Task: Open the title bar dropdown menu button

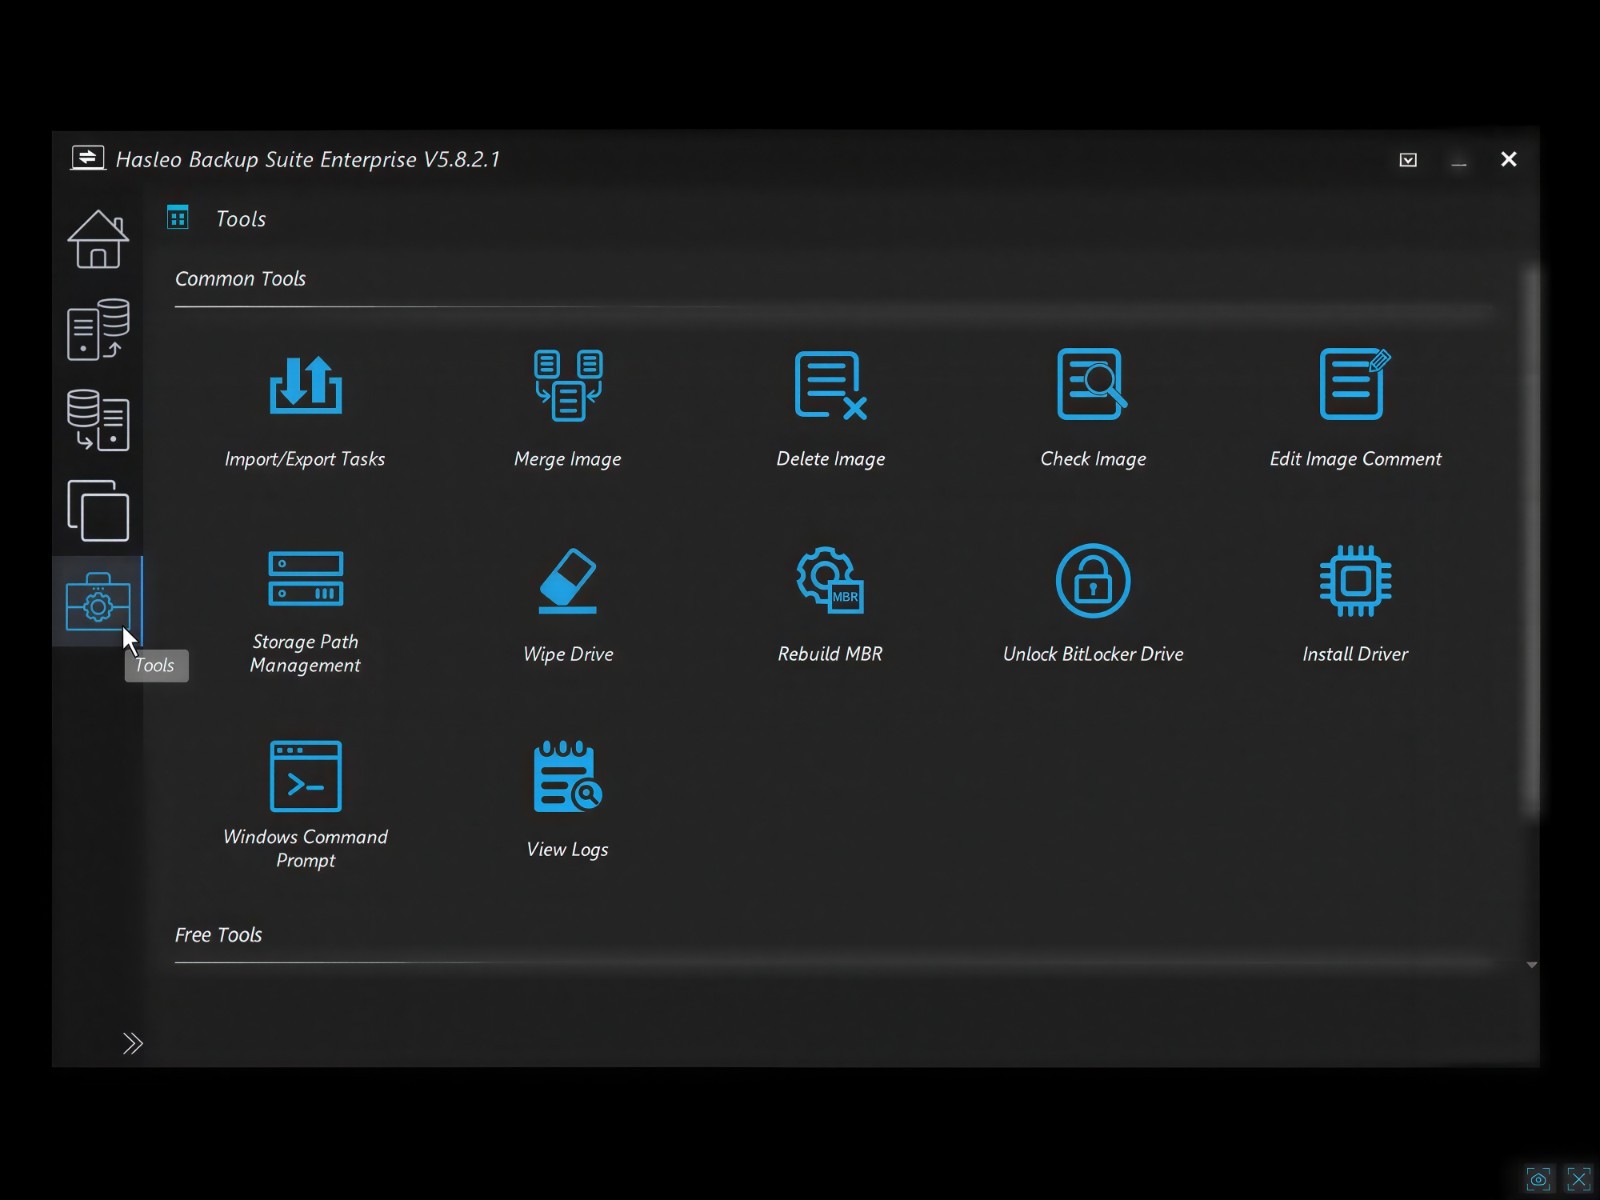Action: [x=1408, y=160]
